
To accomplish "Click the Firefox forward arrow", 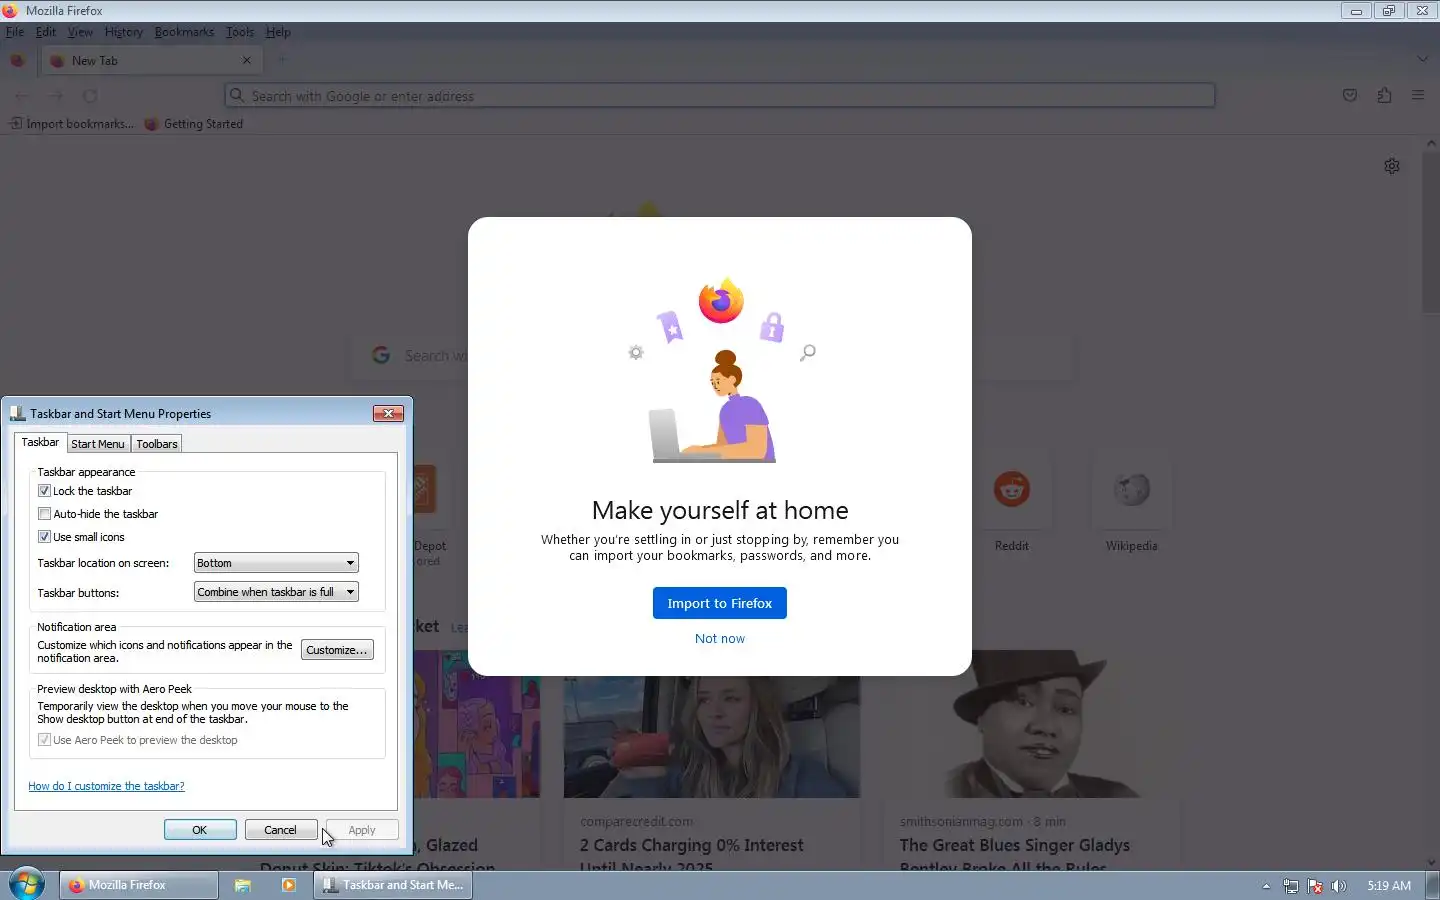I will 56,96.
